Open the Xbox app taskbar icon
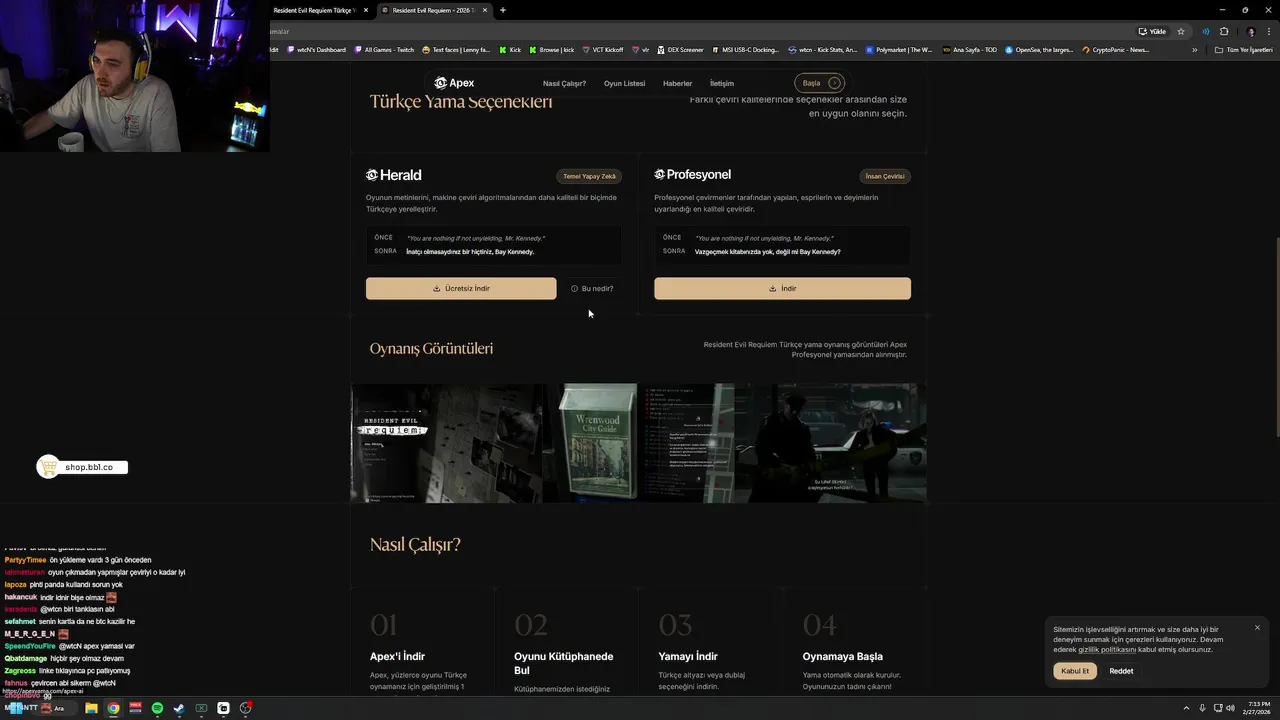Screen dimensions: 1280x720 coord(201,708)
